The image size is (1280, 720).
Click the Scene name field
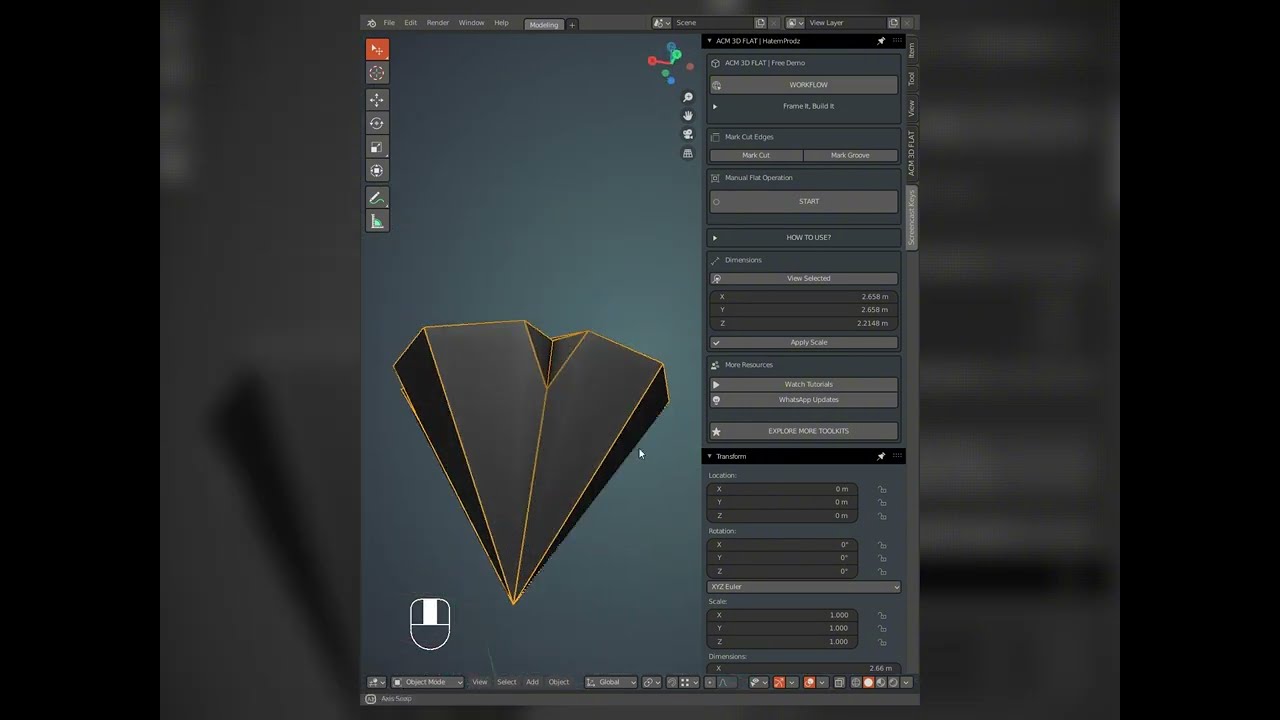(x=712, y=23)
